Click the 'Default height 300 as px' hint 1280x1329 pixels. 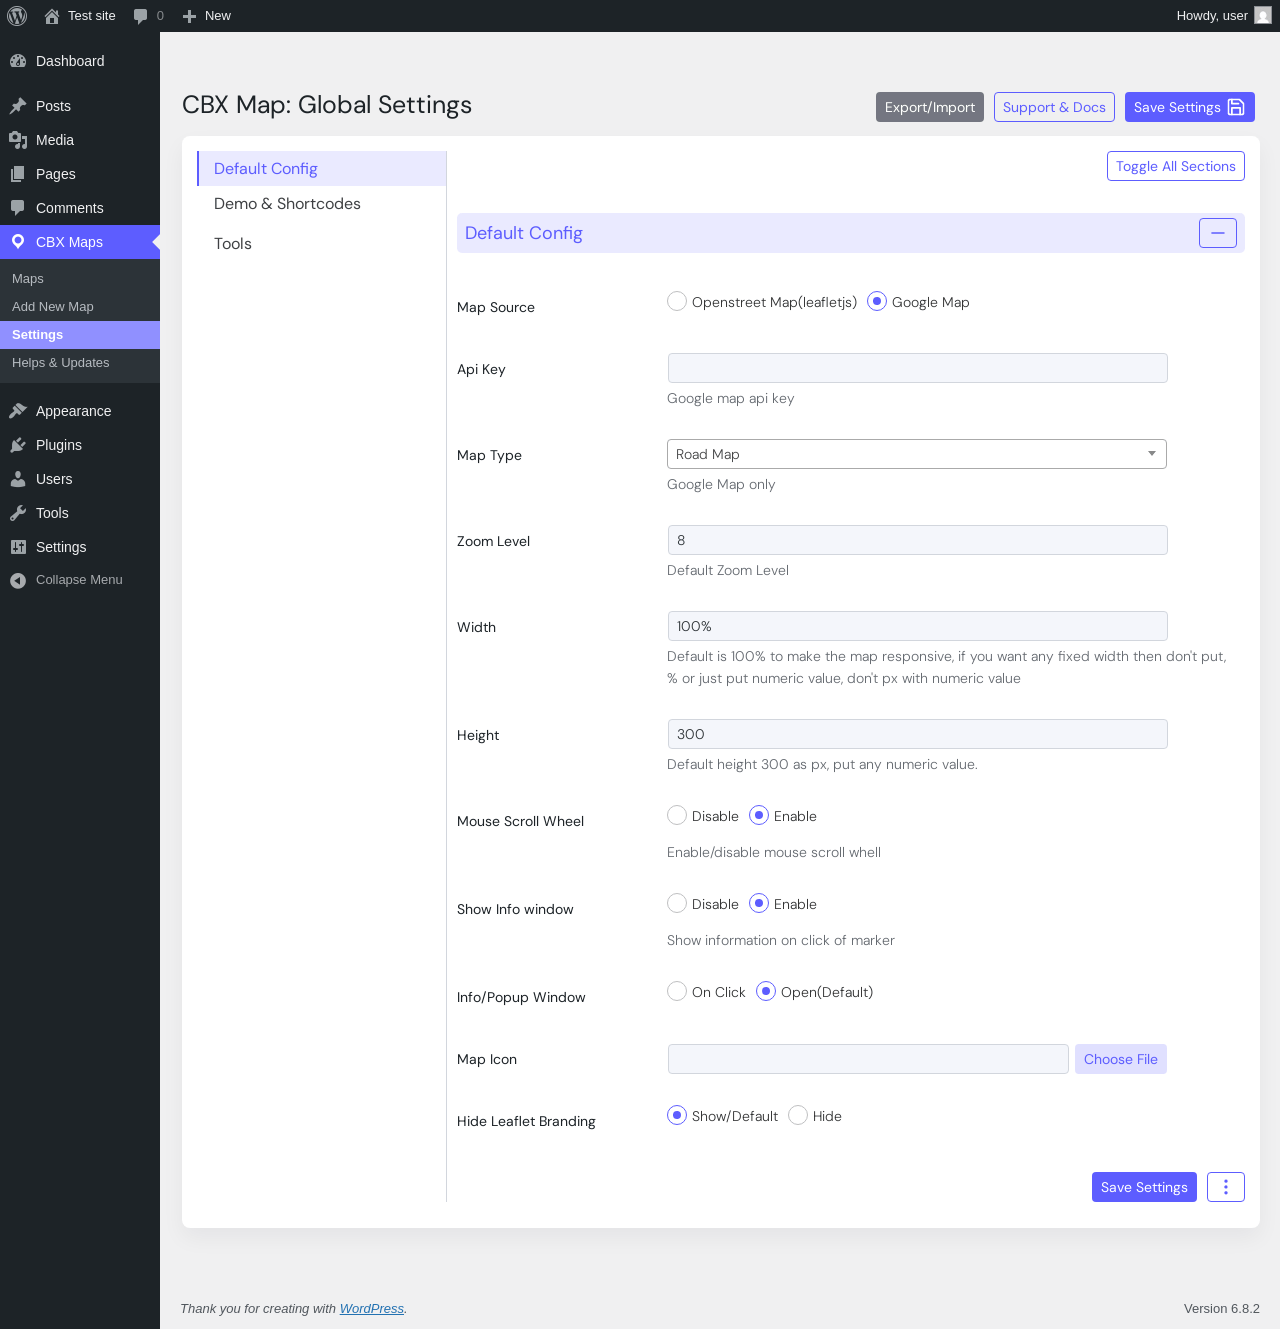pos(822,764)
